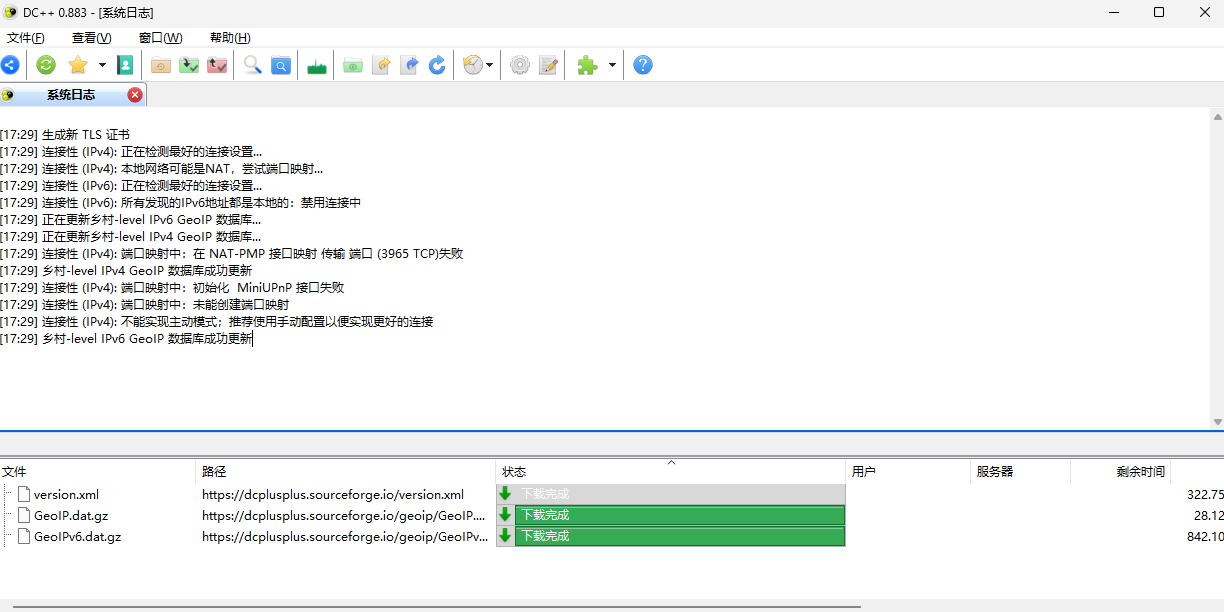Open the Notepad pencil icon
Screen dimensions: 1224x612
(x=548, y=65)
